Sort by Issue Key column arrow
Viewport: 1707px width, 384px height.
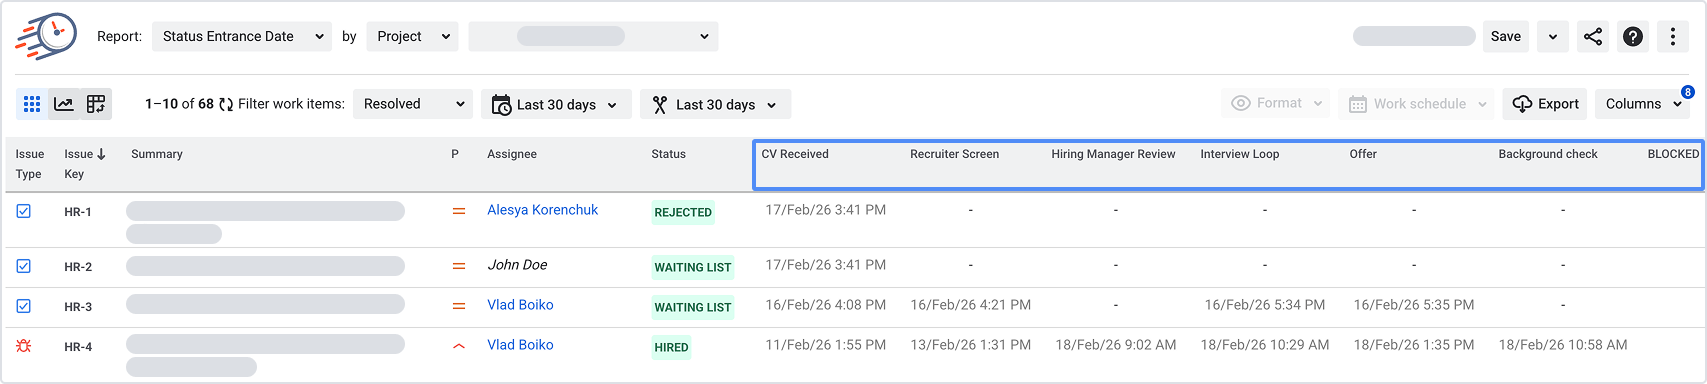coord(101,154)
